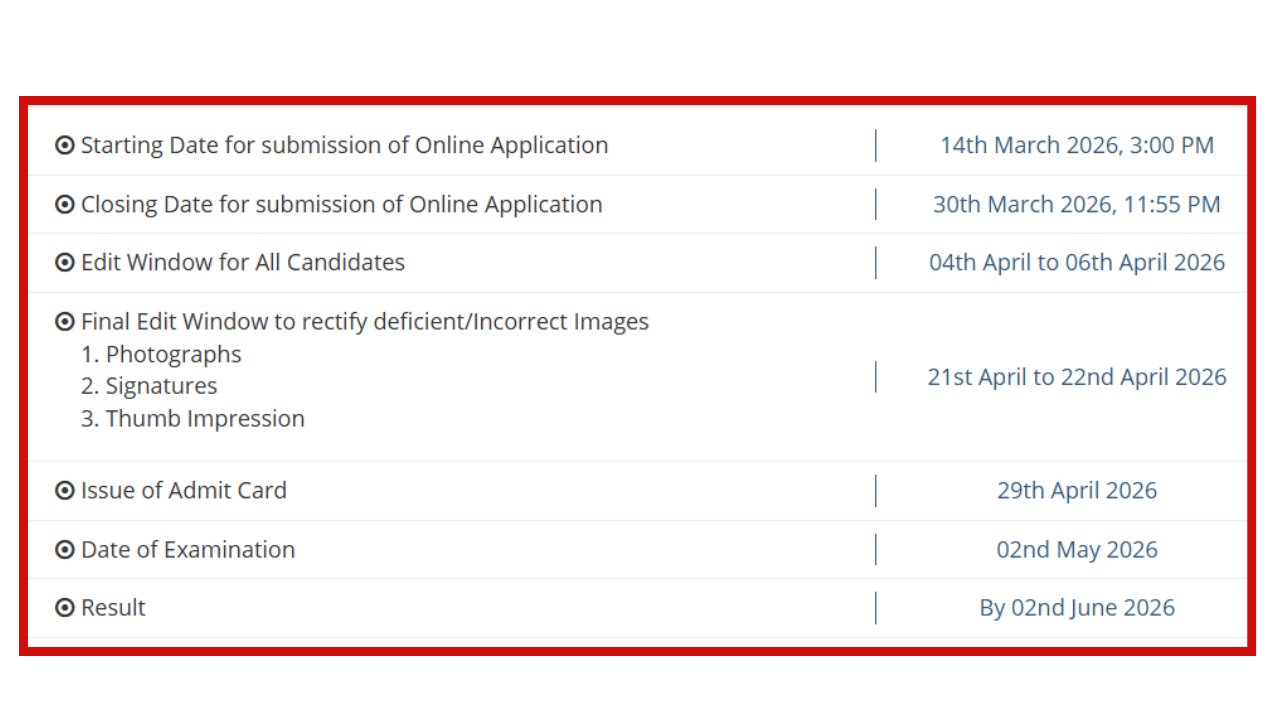Click the '29th April 2026' admit card date
This screenshot has height=720, width=1280.
click(x=1076, y=491)
